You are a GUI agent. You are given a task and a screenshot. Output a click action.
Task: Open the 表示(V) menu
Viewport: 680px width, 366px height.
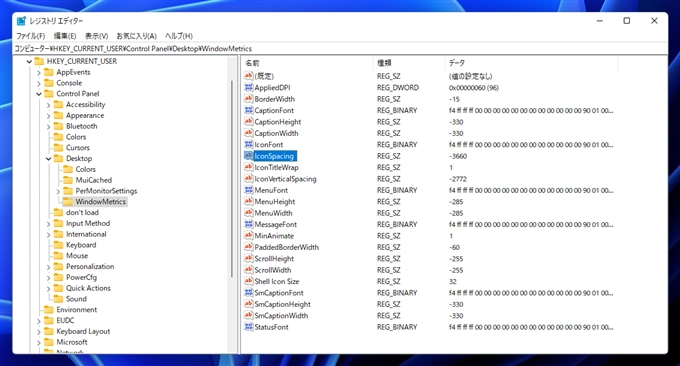(96, 36)
